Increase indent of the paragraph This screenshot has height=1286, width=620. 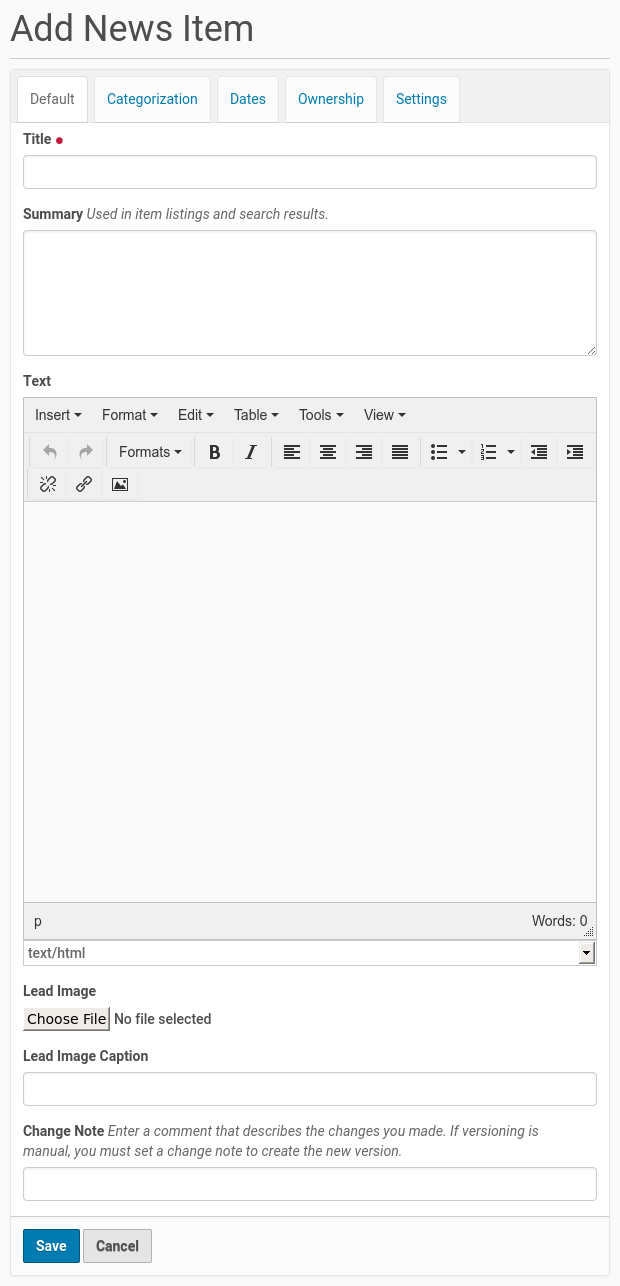575,452
